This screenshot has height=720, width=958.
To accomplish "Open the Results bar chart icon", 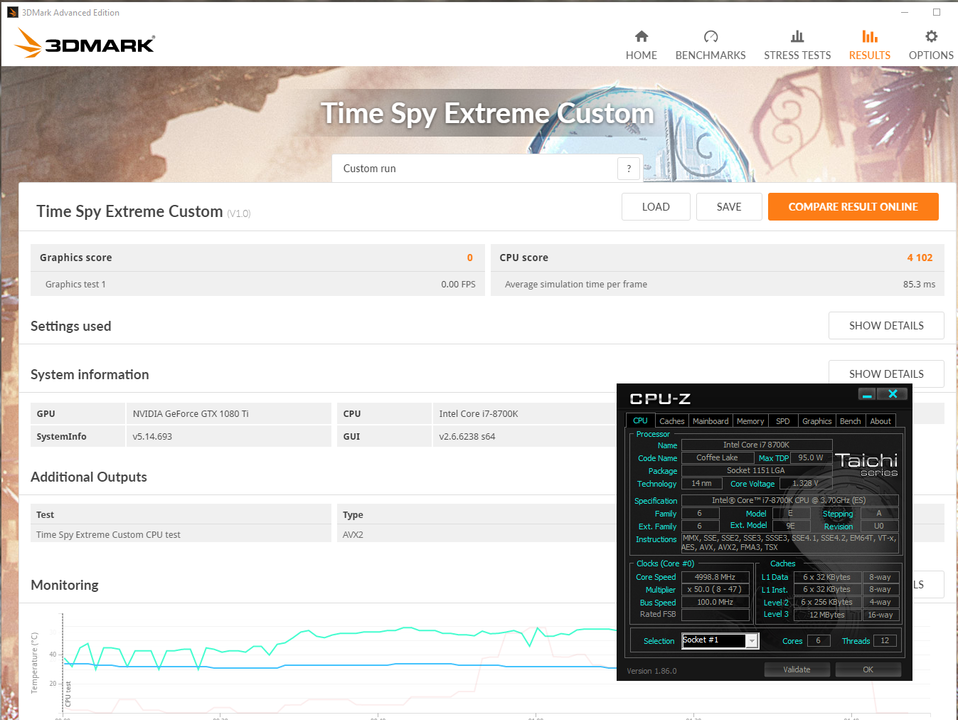I will 869,36.
